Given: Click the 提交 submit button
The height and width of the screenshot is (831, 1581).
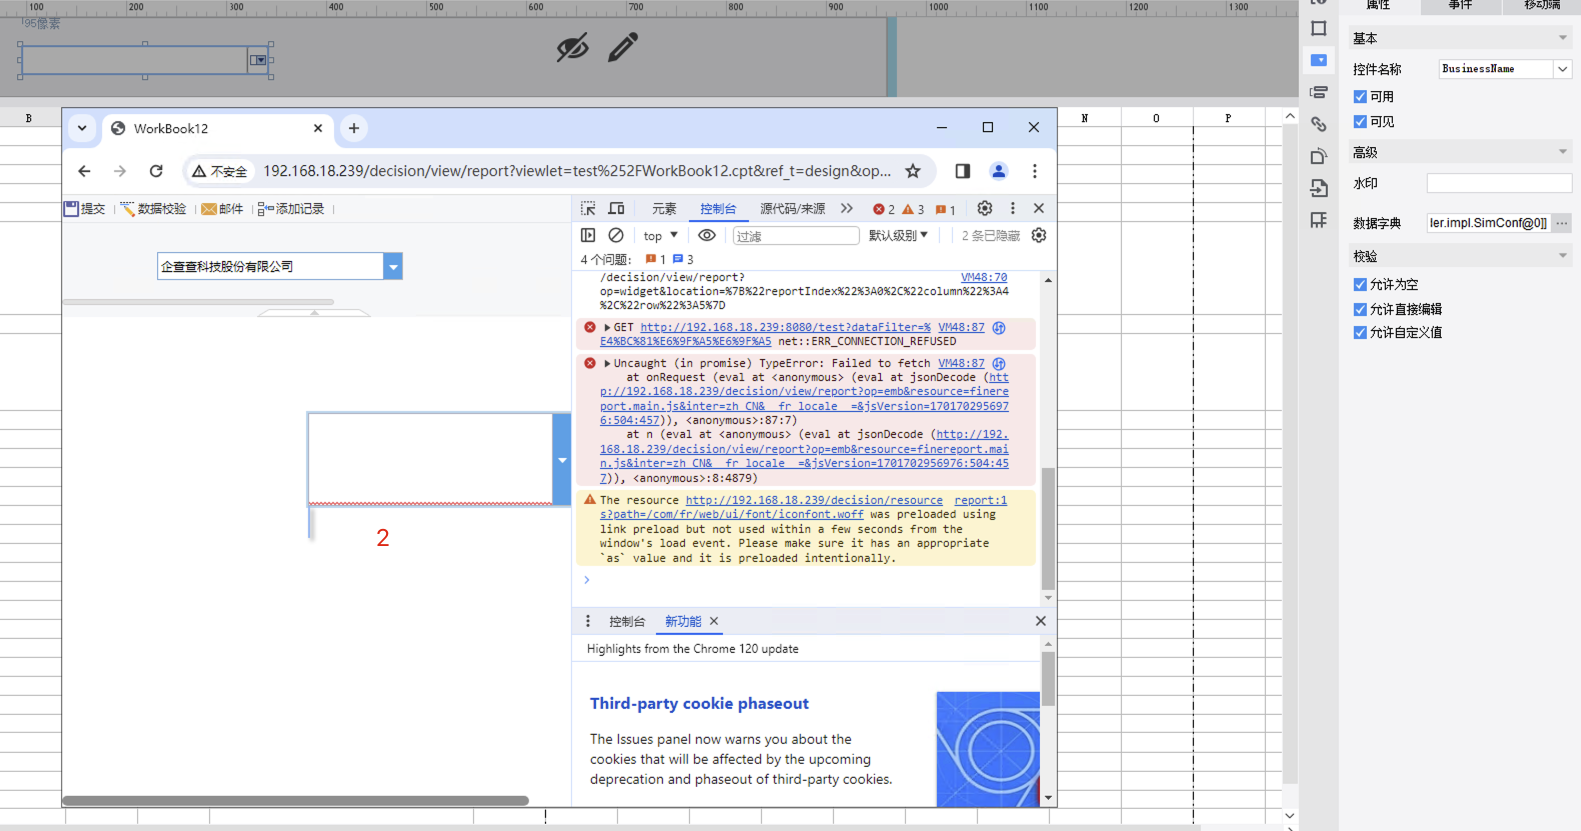Looking at the screenshot, I should coord(85,208).
